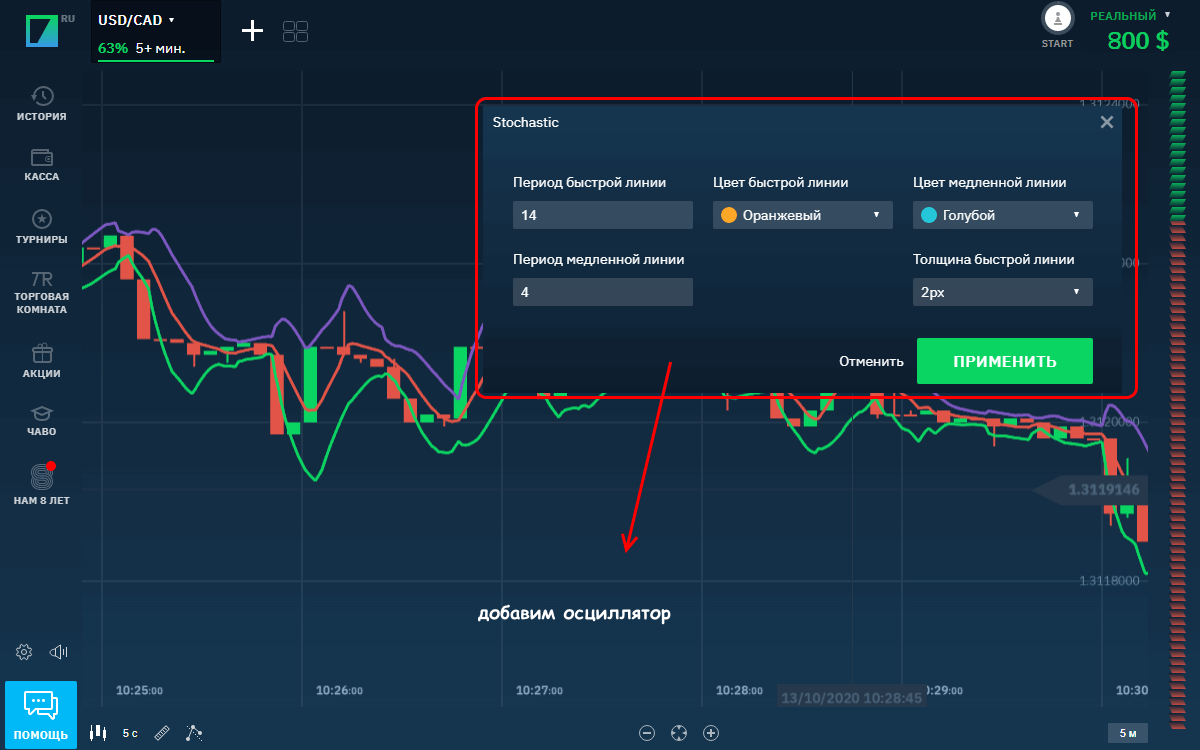Image resolution: width=1200 pixels, height=750 pixels.
Task: Open the drawing tools line icon
Action: coord(194,733)
